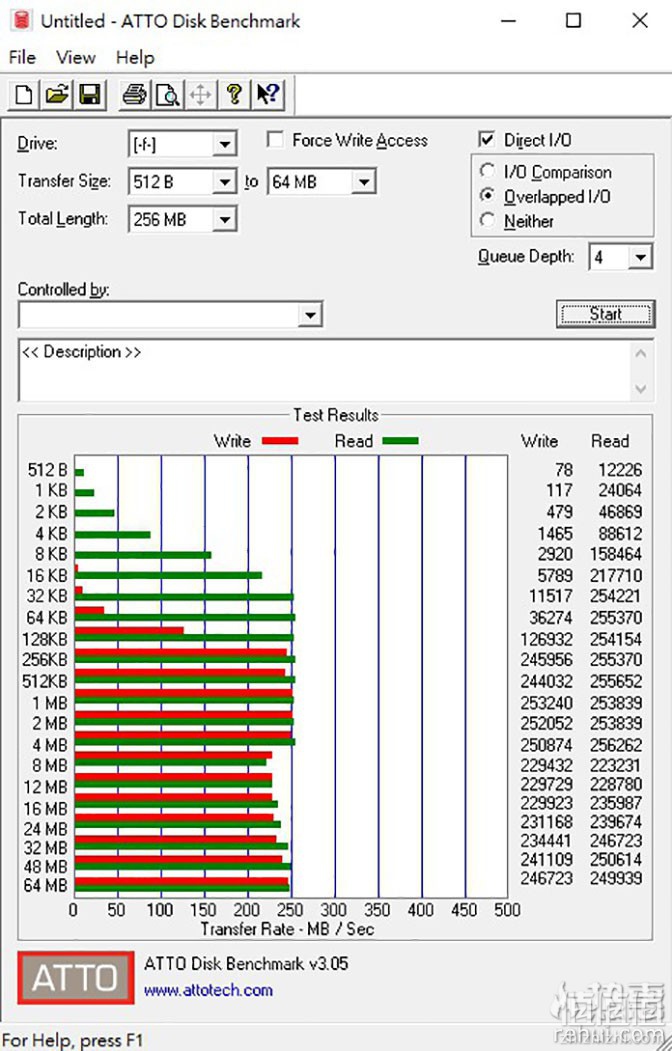Image resolution: width=672 pixels, height=1051 pixels.
Task: Click the New document toolbar icon
Action: (x=23, y=94)
